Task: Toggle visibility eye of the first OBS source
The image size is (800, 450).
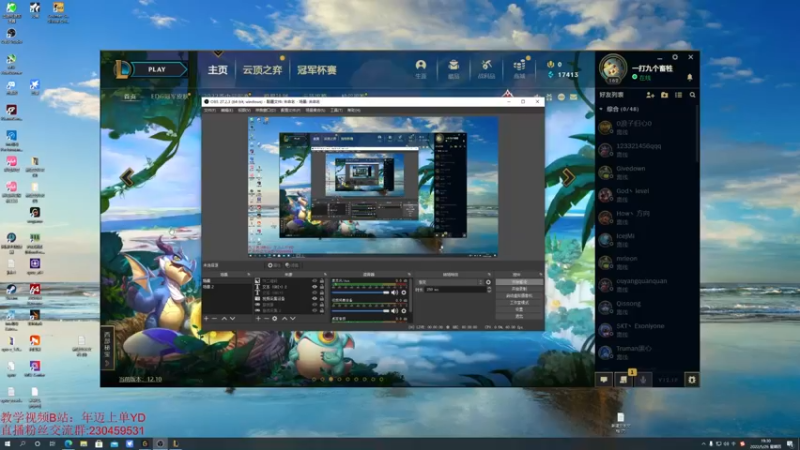Action: coord(314,281)
